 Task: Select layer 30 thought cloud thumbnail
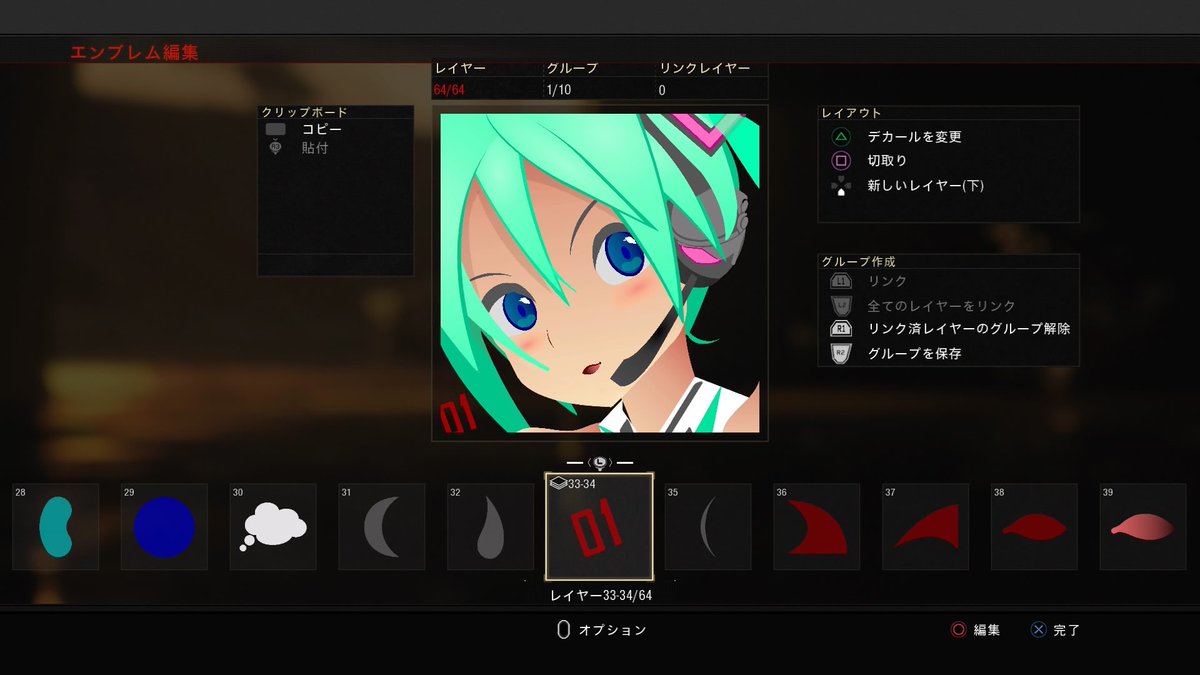pyautogui.click(x=273, y=527)
